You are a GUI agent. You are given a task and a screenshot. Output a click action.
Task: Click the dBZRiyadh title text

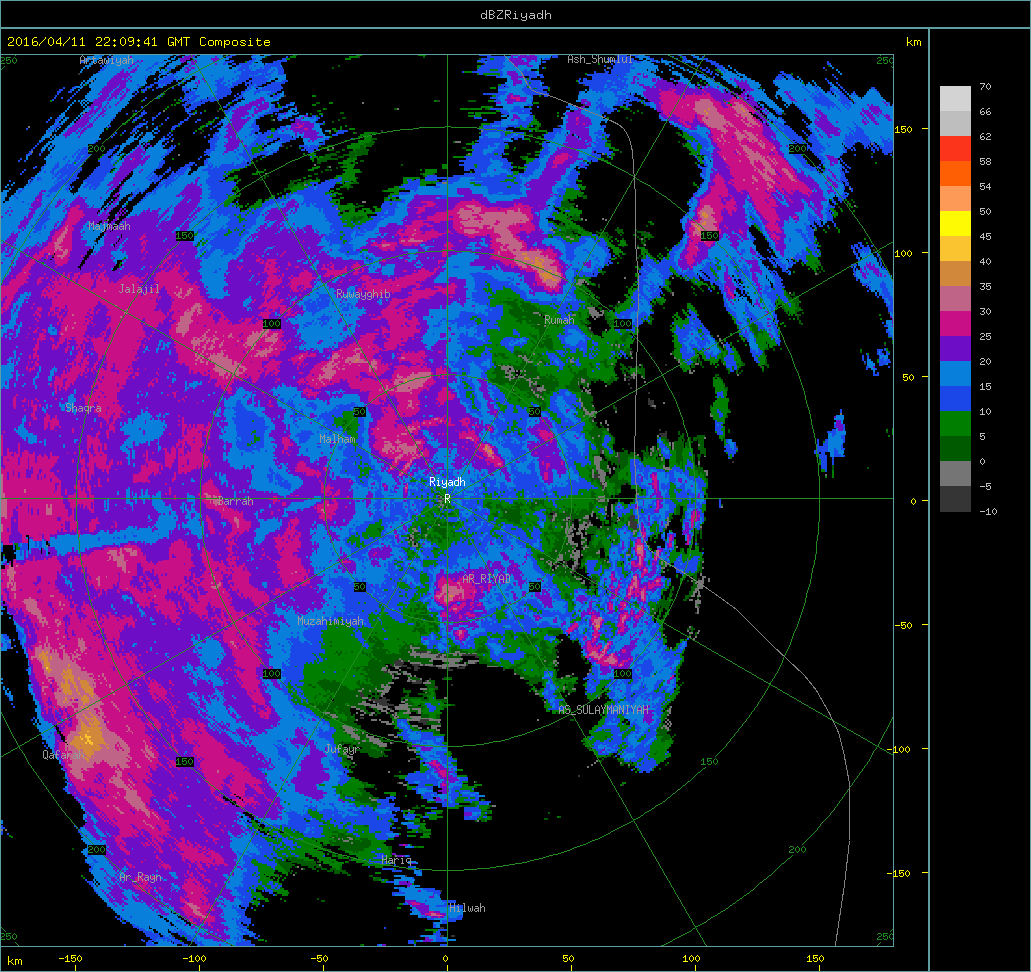coord(516,14)
